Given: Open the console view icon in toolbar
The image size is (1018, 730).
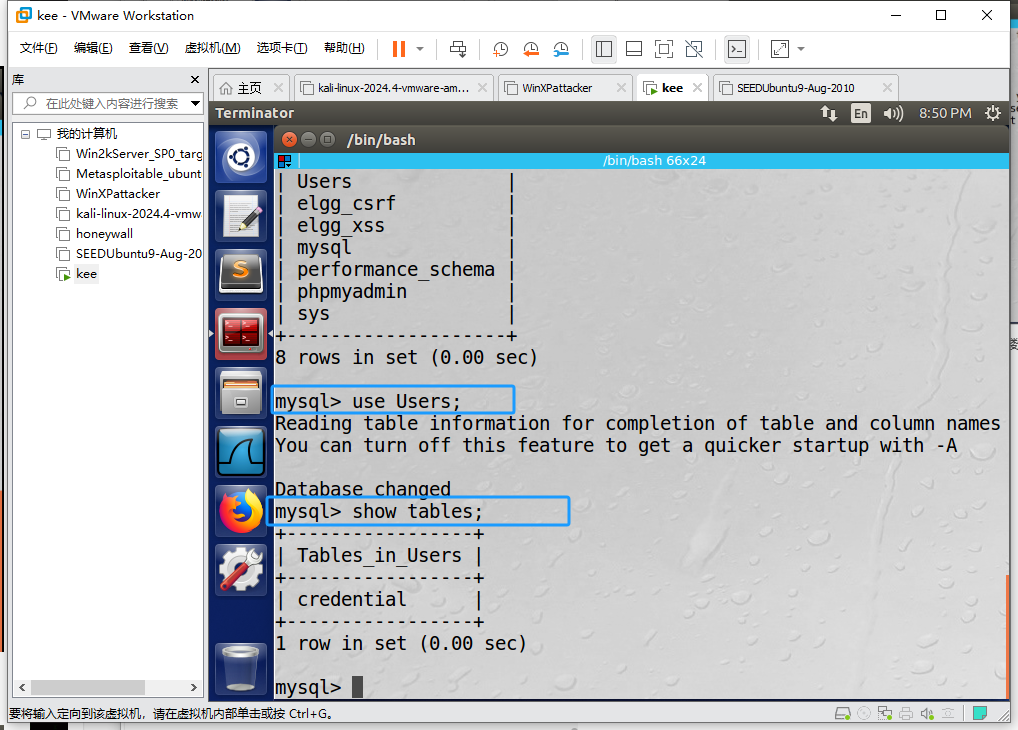Looking at the screenshot, I should point(737,49).
